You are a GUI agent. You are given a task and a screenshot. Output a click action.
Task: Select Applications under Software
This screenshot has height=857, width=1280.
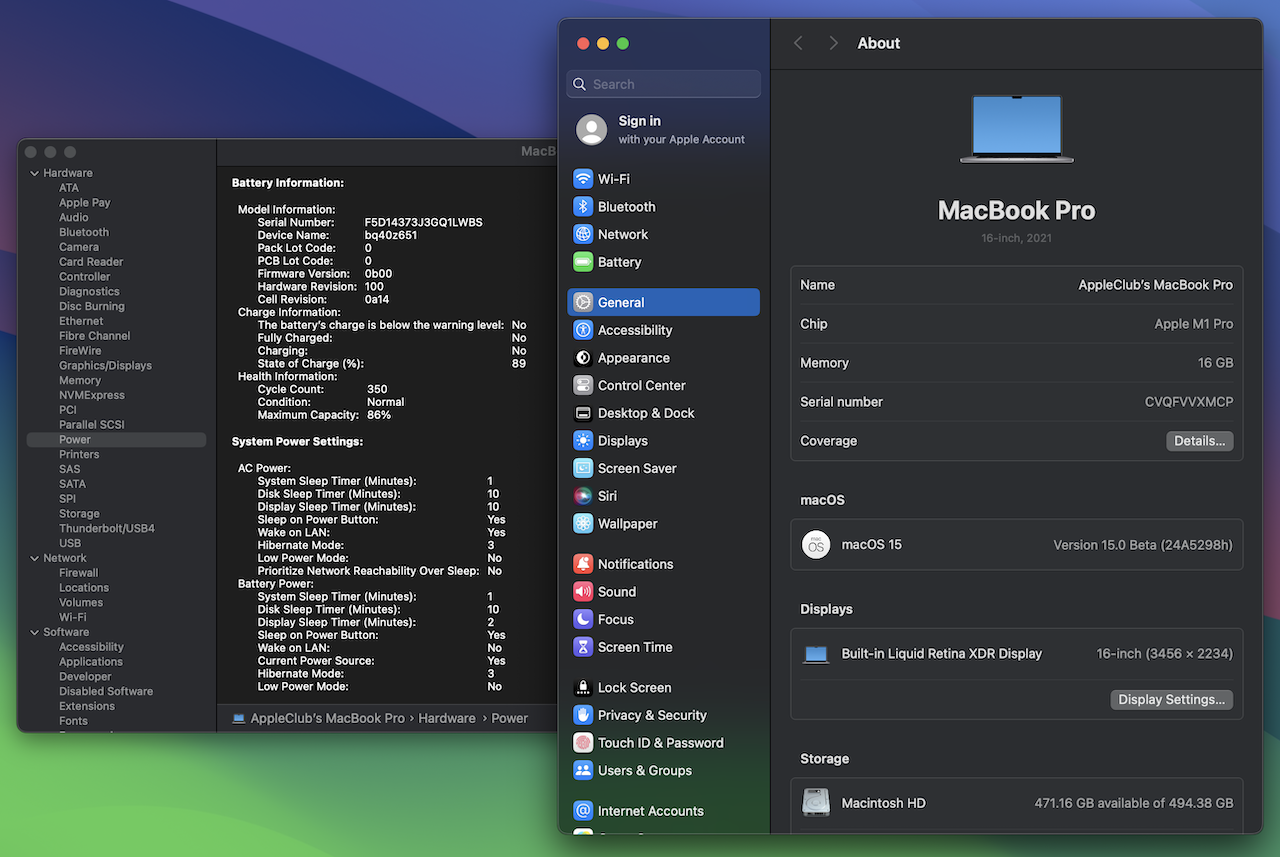[x=91, y=662]
